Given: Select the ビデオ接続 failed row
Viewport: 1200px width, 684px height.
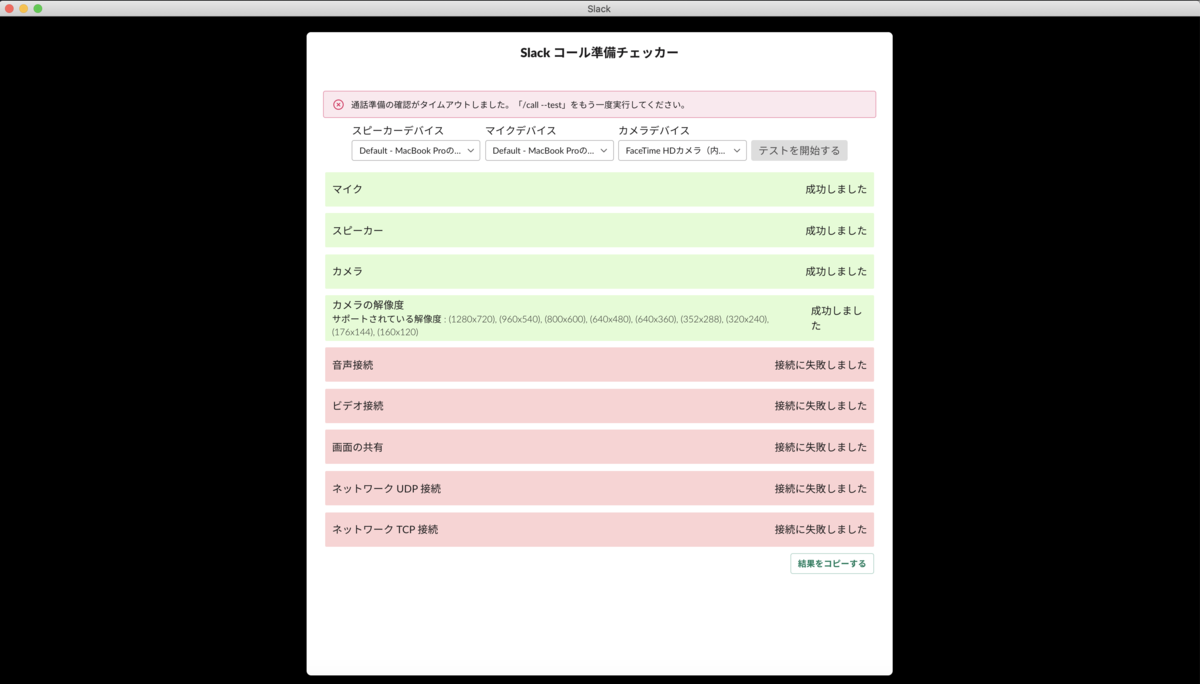Looking at the screenshot, I should (x=599, y=406).
